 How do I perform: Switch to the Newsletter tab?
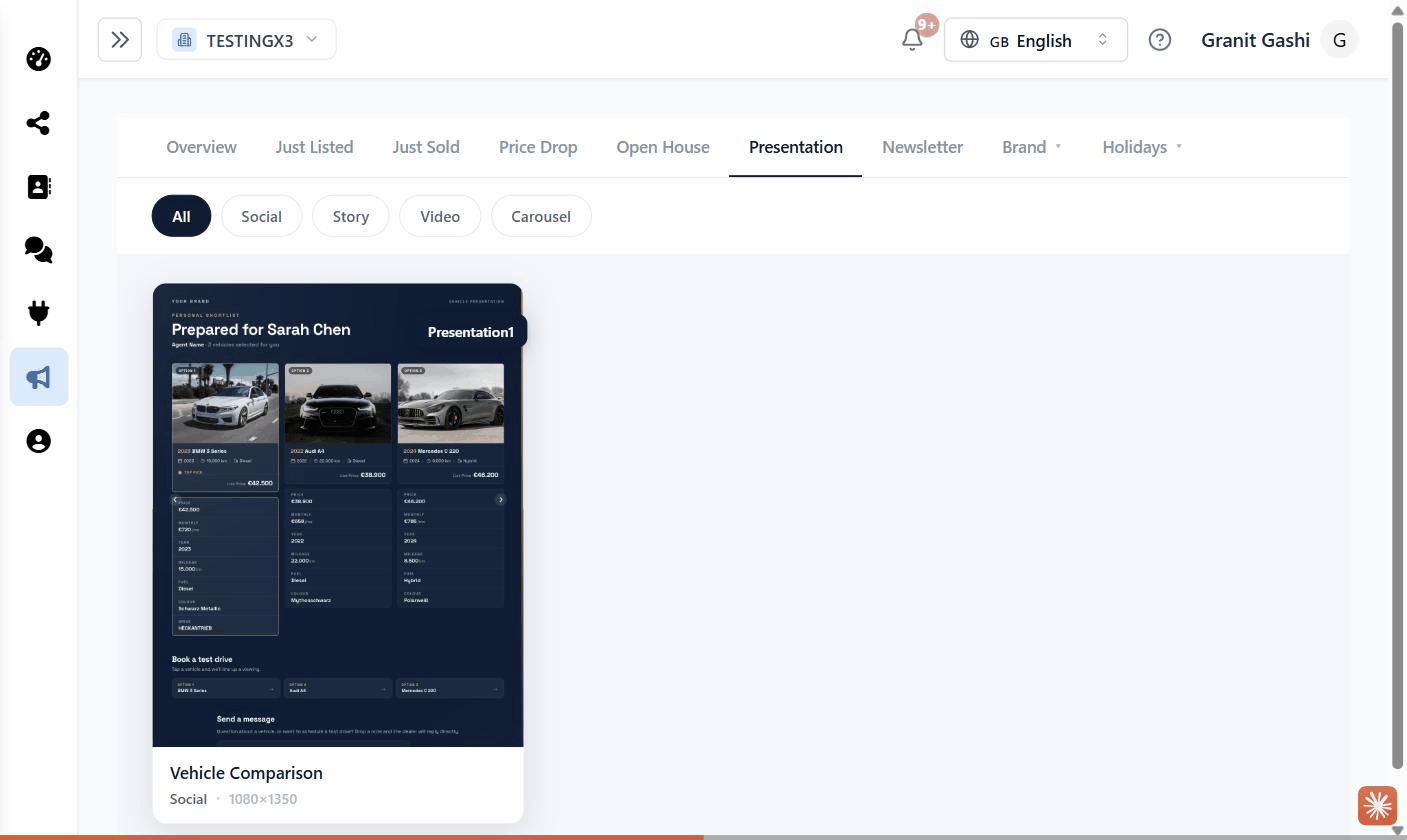pyautogui.click(x=922, y=147)
